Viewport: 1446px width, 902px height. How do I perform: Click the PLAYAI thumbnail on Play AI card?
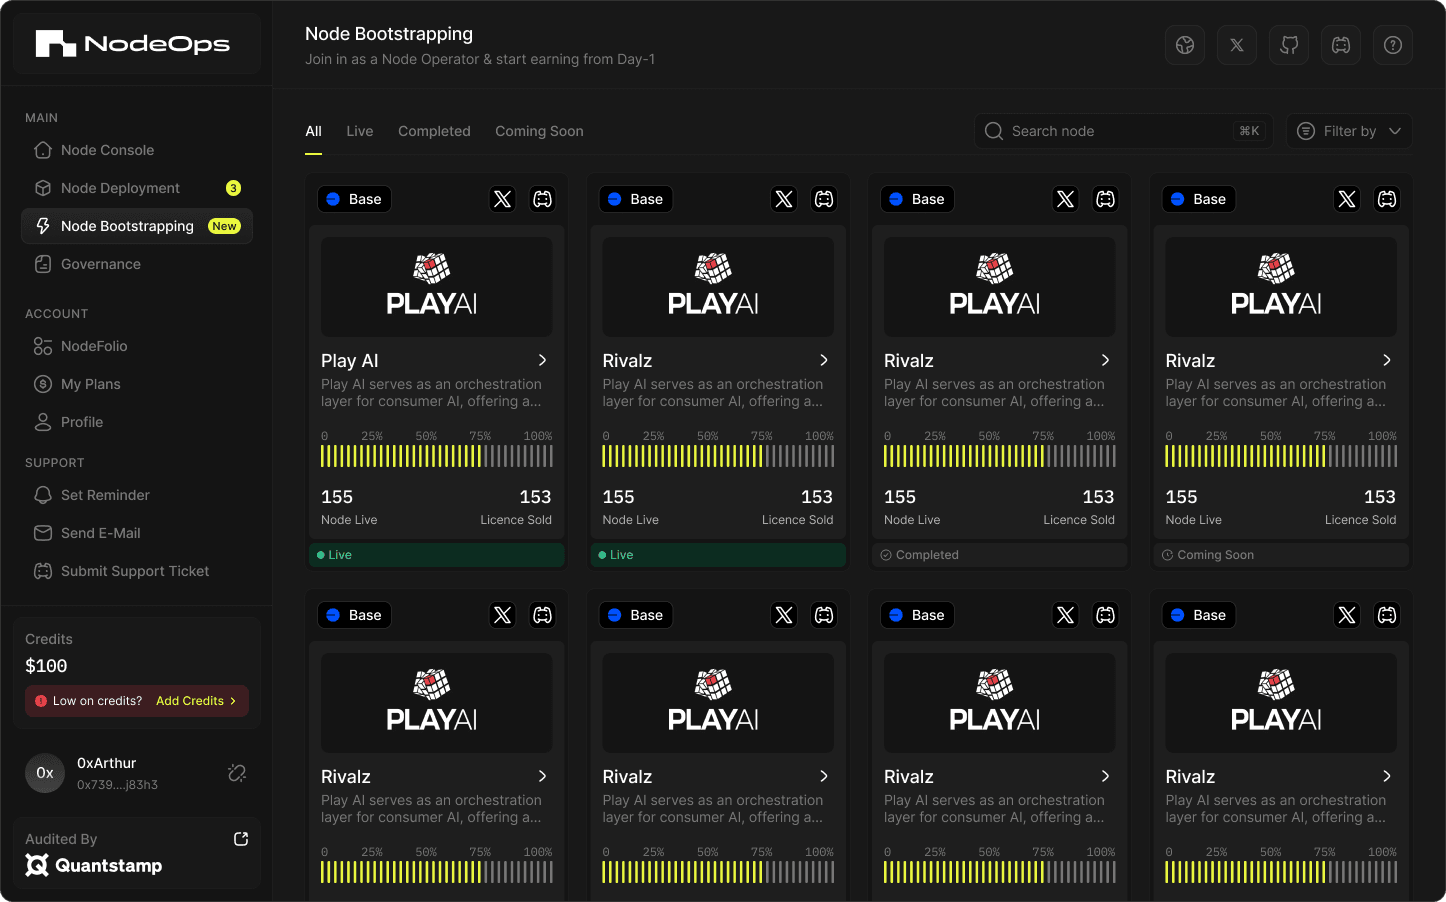(x=437, y=287)
